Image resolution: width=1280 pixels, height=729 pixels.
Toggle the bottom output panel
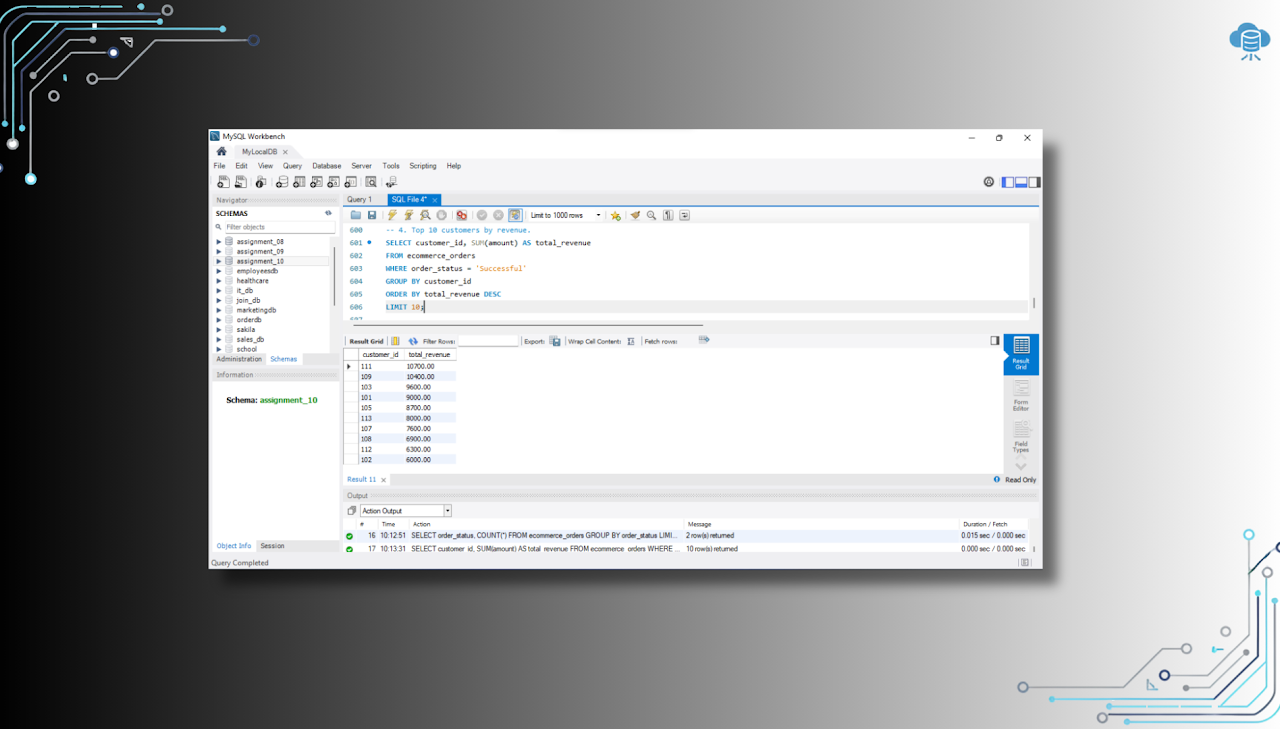pyautogui.click(x=1021, y=182)
